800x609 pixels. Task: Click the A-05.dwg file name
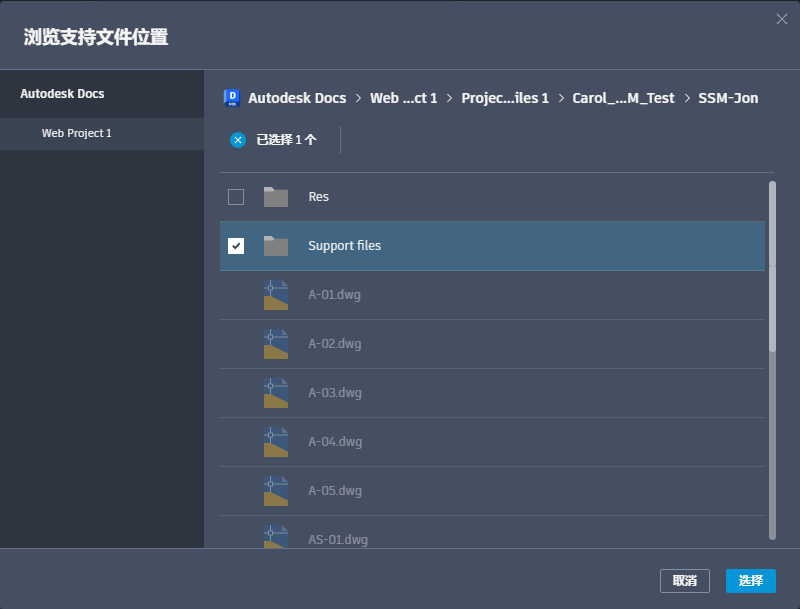coord(335,491)
